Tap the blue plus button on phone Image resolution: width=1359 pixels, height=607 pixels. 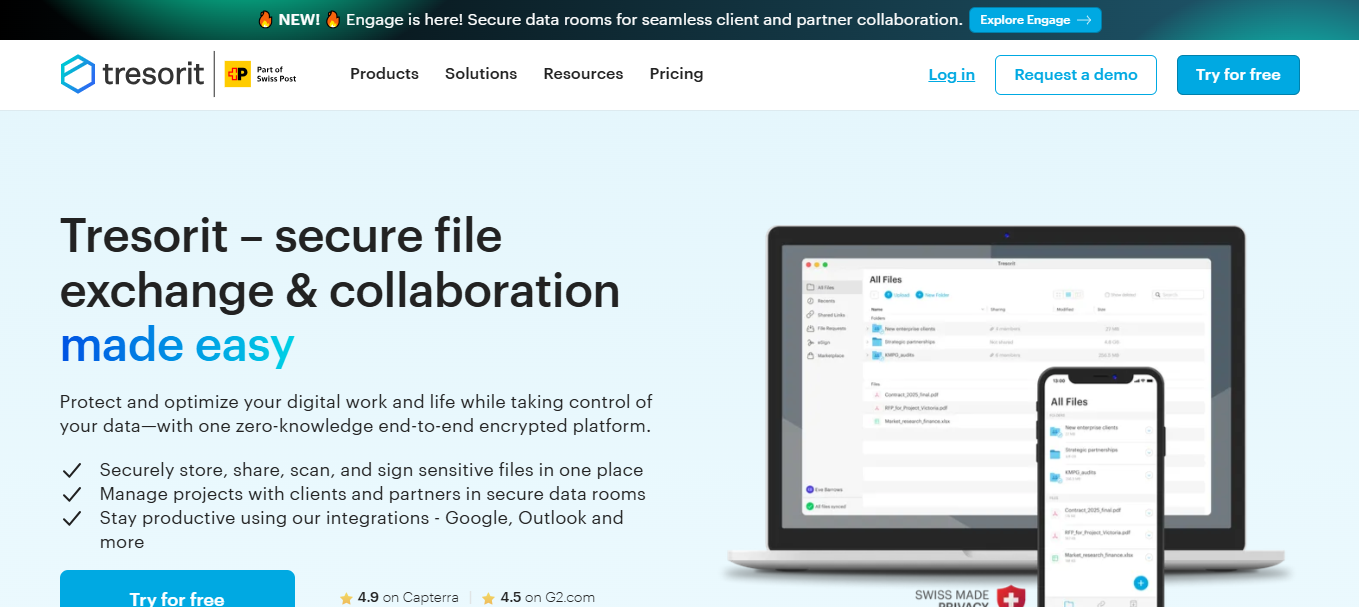pos(1140,583)
